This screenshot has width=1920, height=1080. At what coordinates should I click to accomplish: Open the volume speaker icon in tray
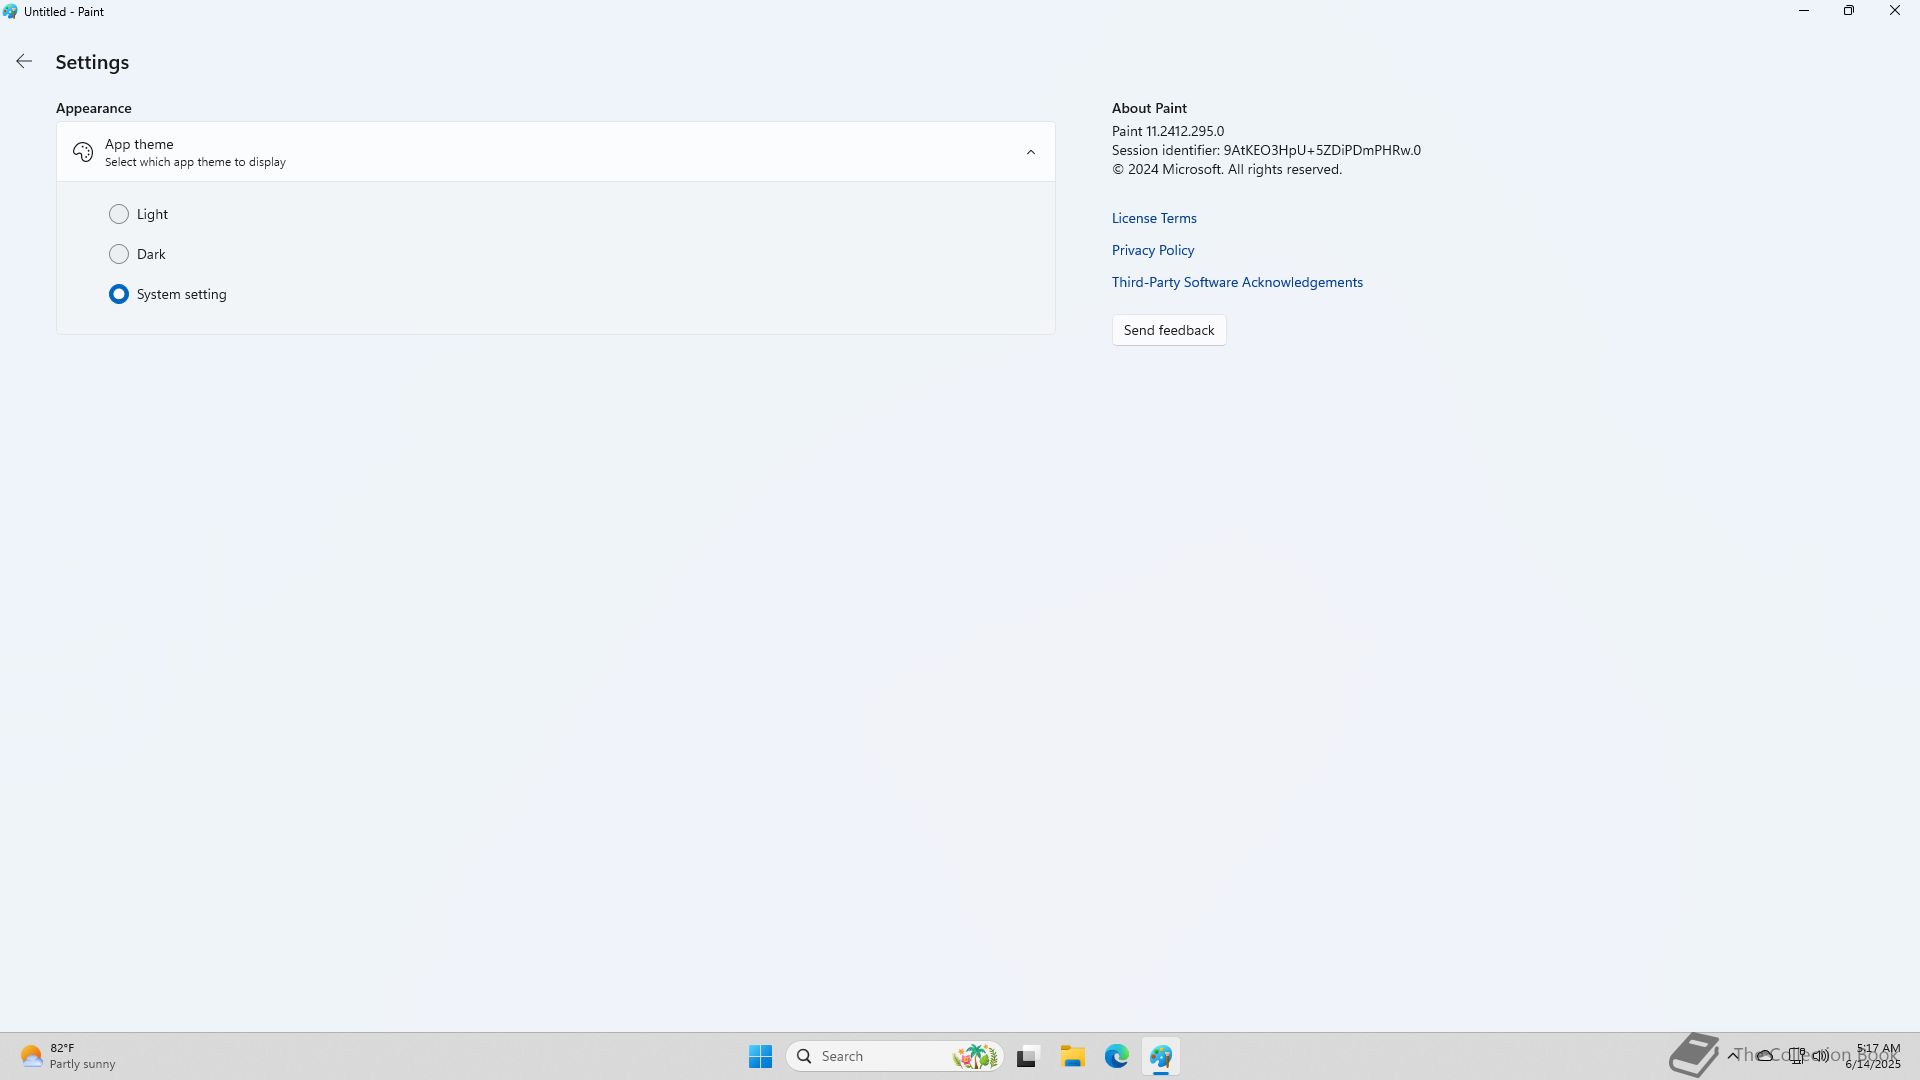pyautogui.click(x=1821, y=1056)
